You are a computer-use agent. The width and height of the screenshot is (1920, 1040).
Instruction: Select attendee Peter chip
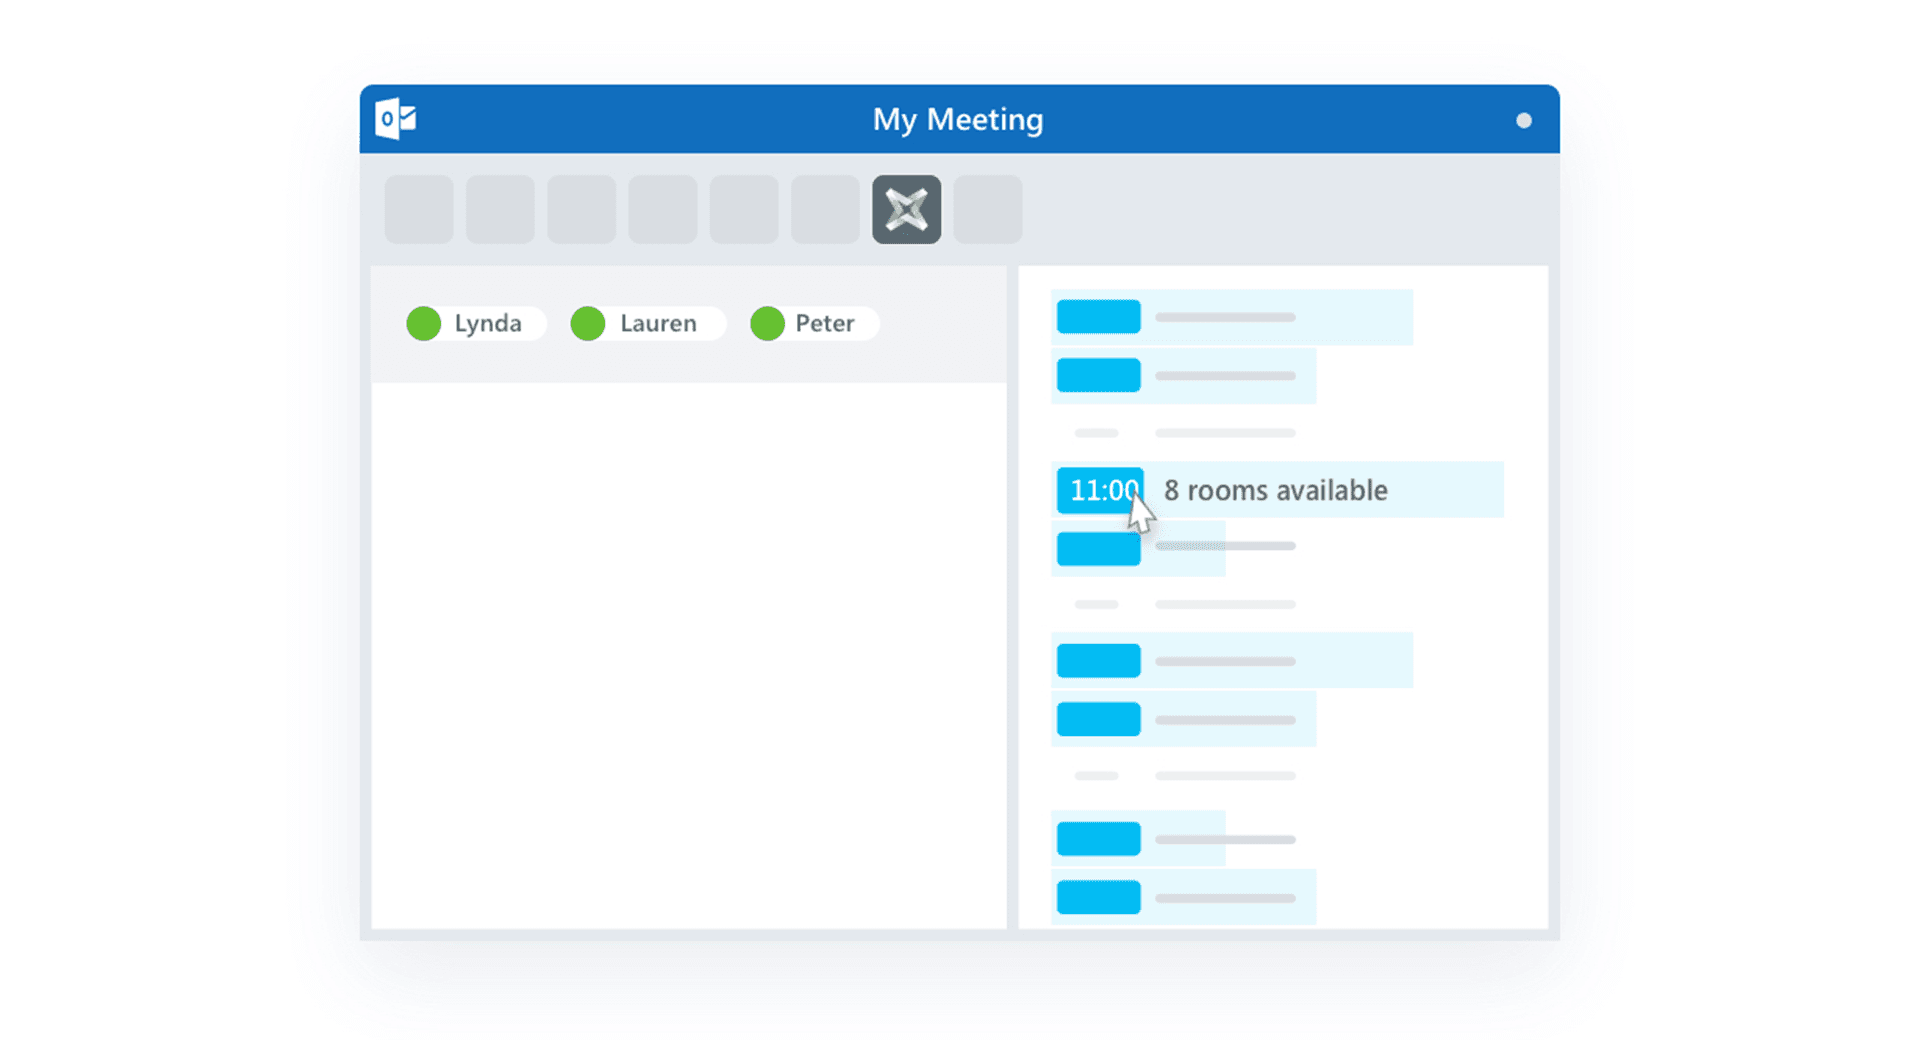[814, 323]
